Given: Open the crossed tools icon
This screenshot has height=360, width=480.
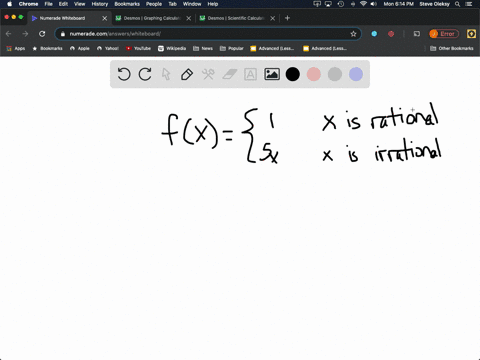Looking at the screenshot, I should 208,74.
